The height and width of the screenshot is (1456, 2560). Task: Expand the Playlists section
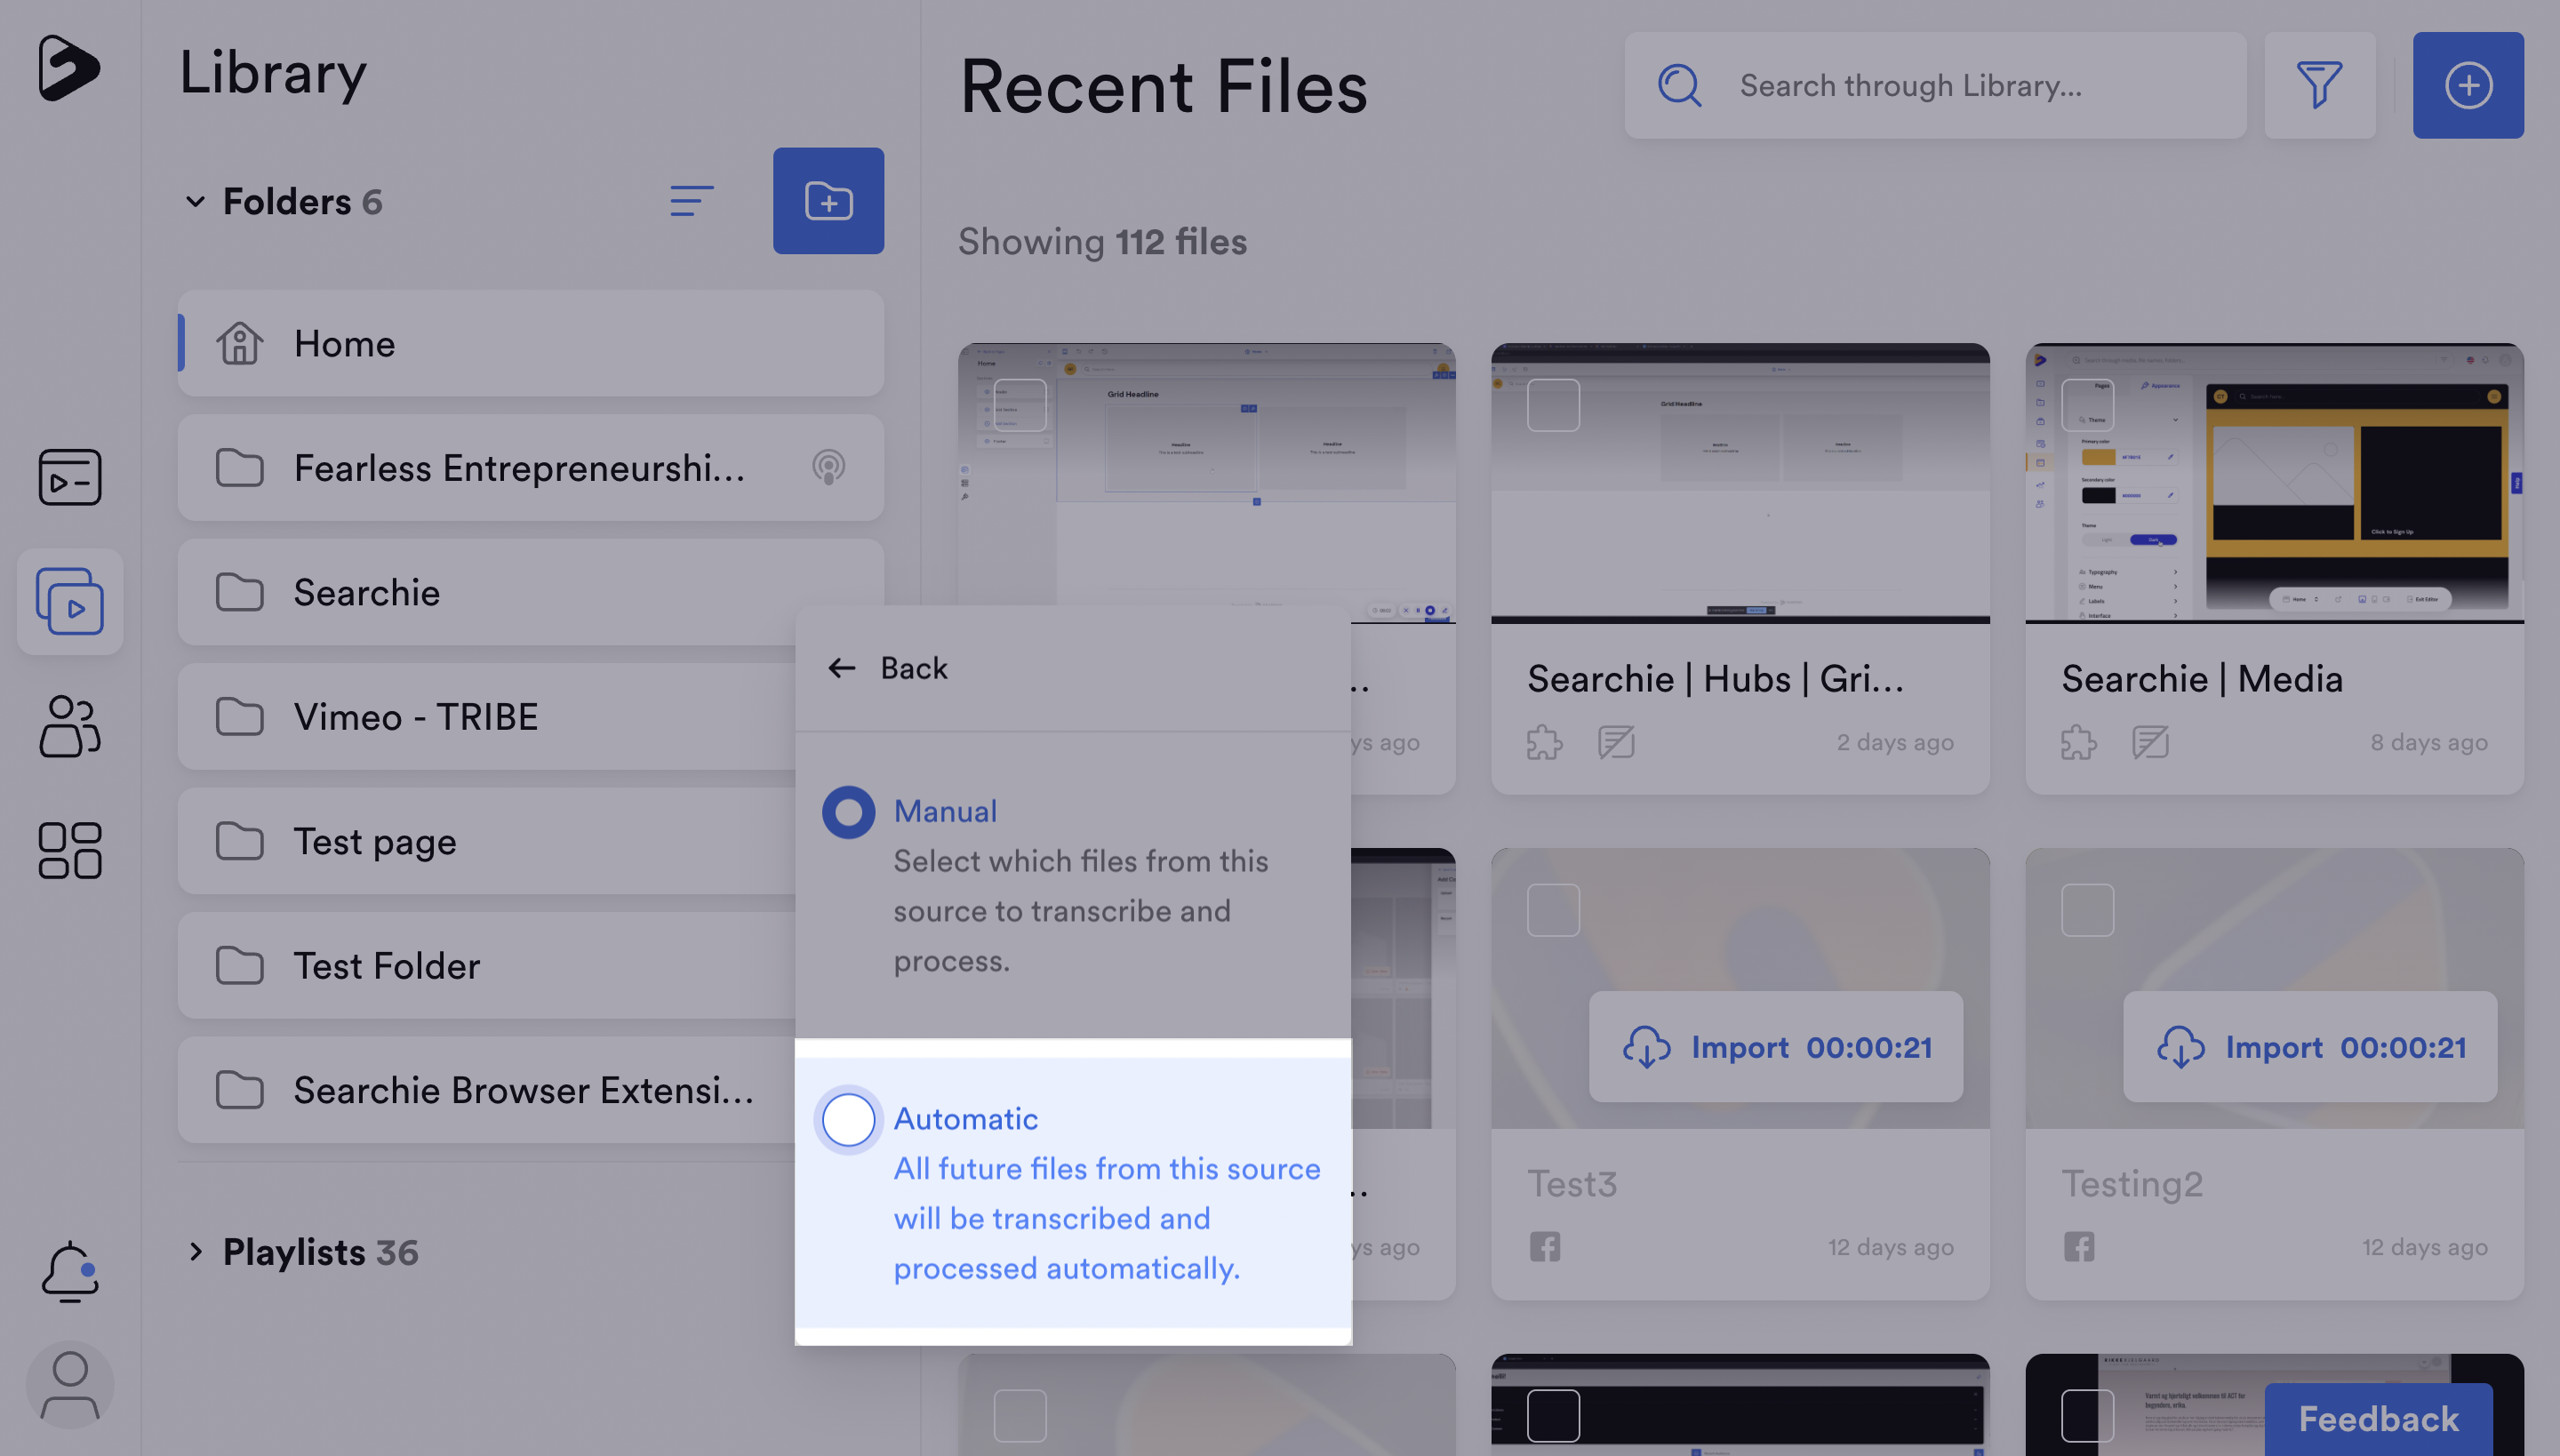(195, 1252)
